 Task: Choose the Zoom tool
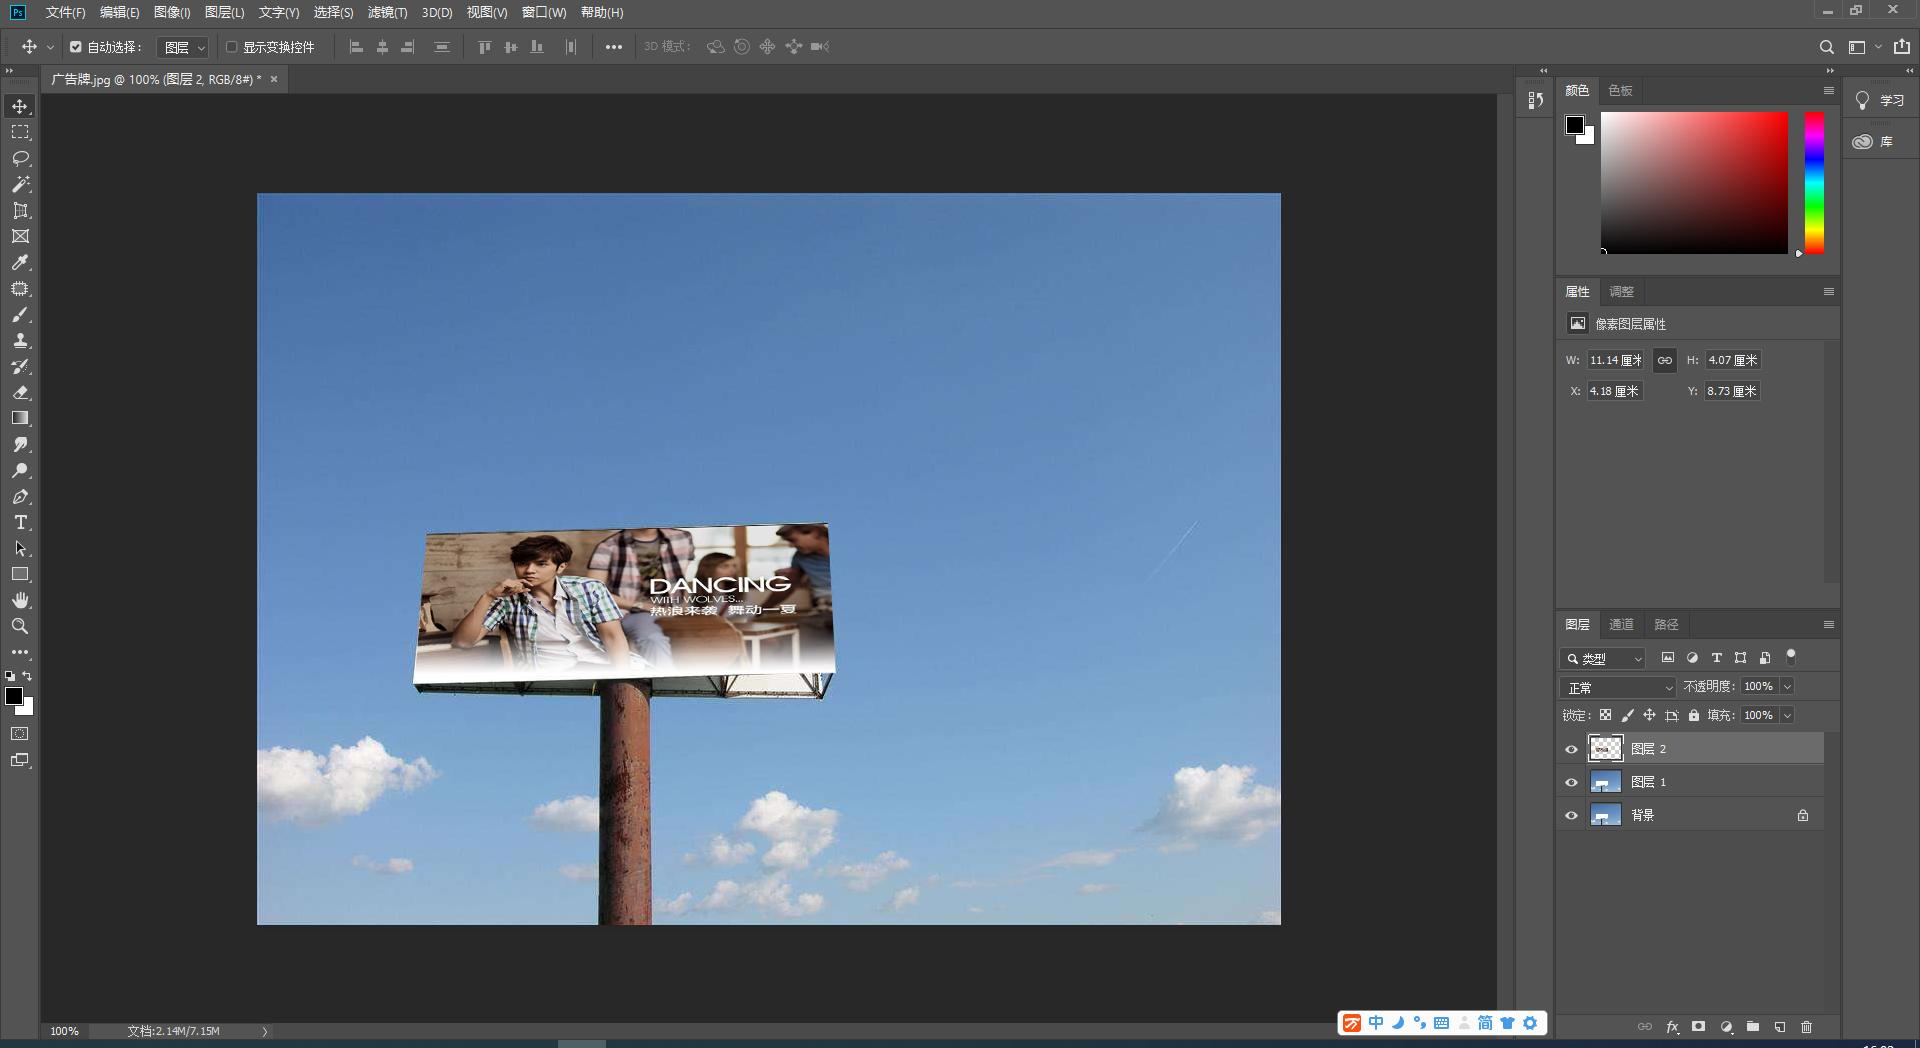click(20, 626)
